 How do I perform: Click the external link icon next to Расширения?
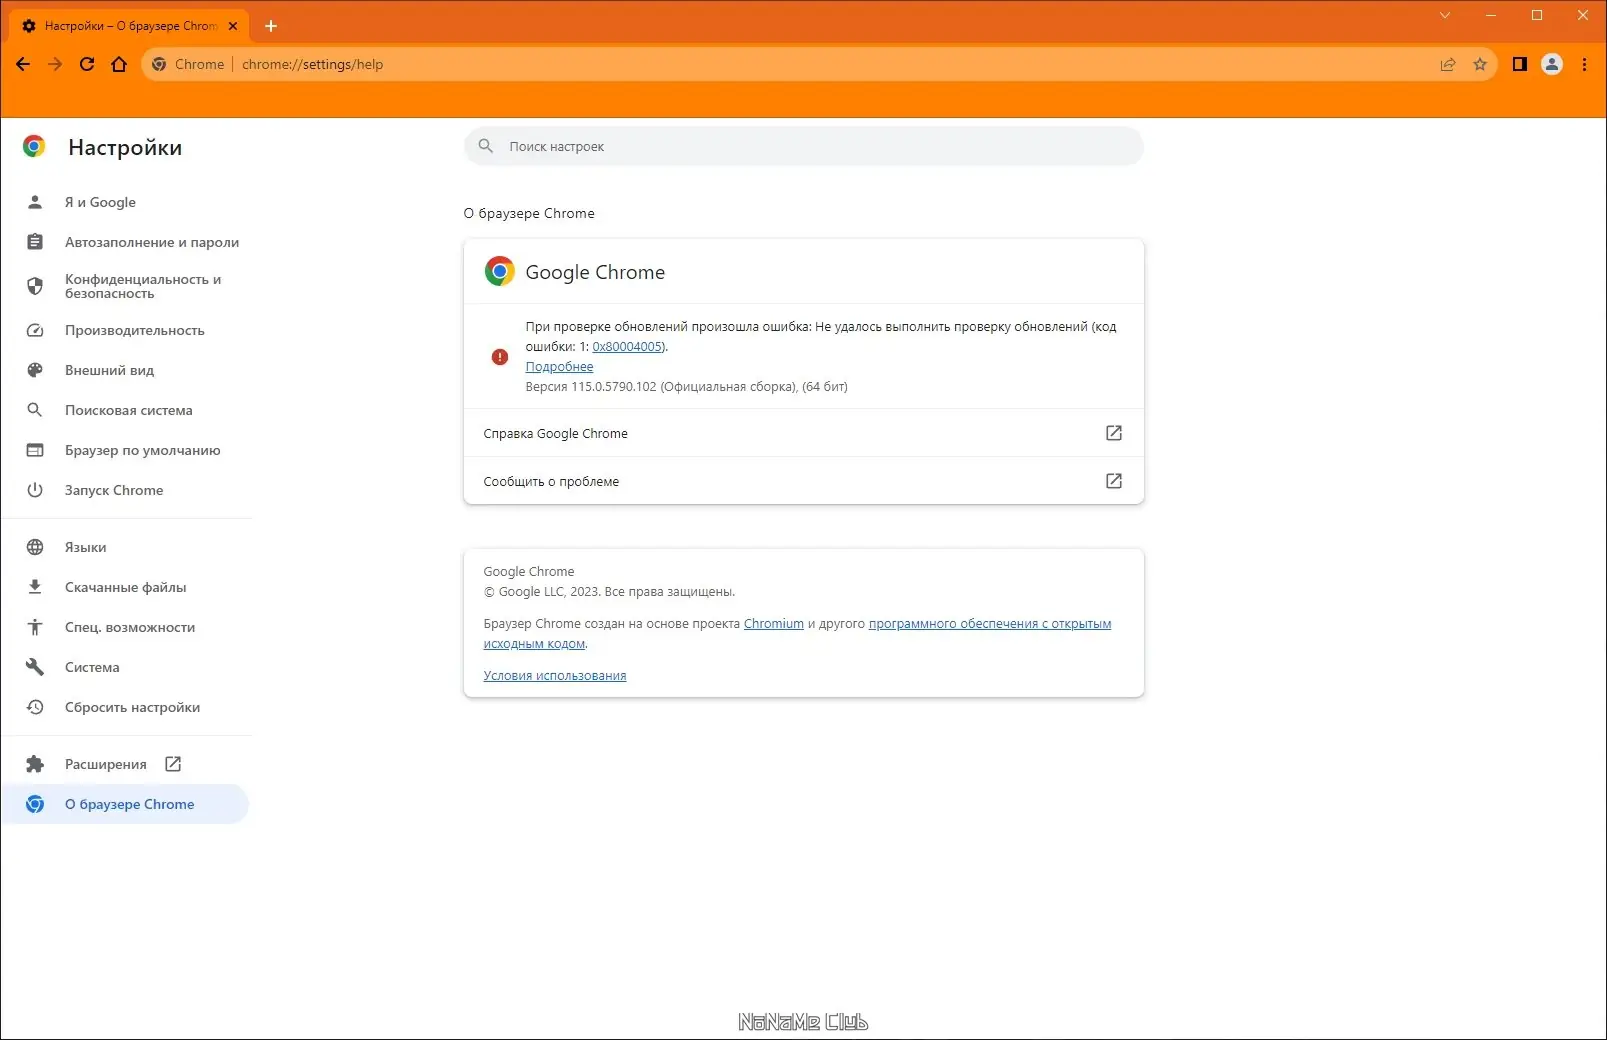[173, 764]
